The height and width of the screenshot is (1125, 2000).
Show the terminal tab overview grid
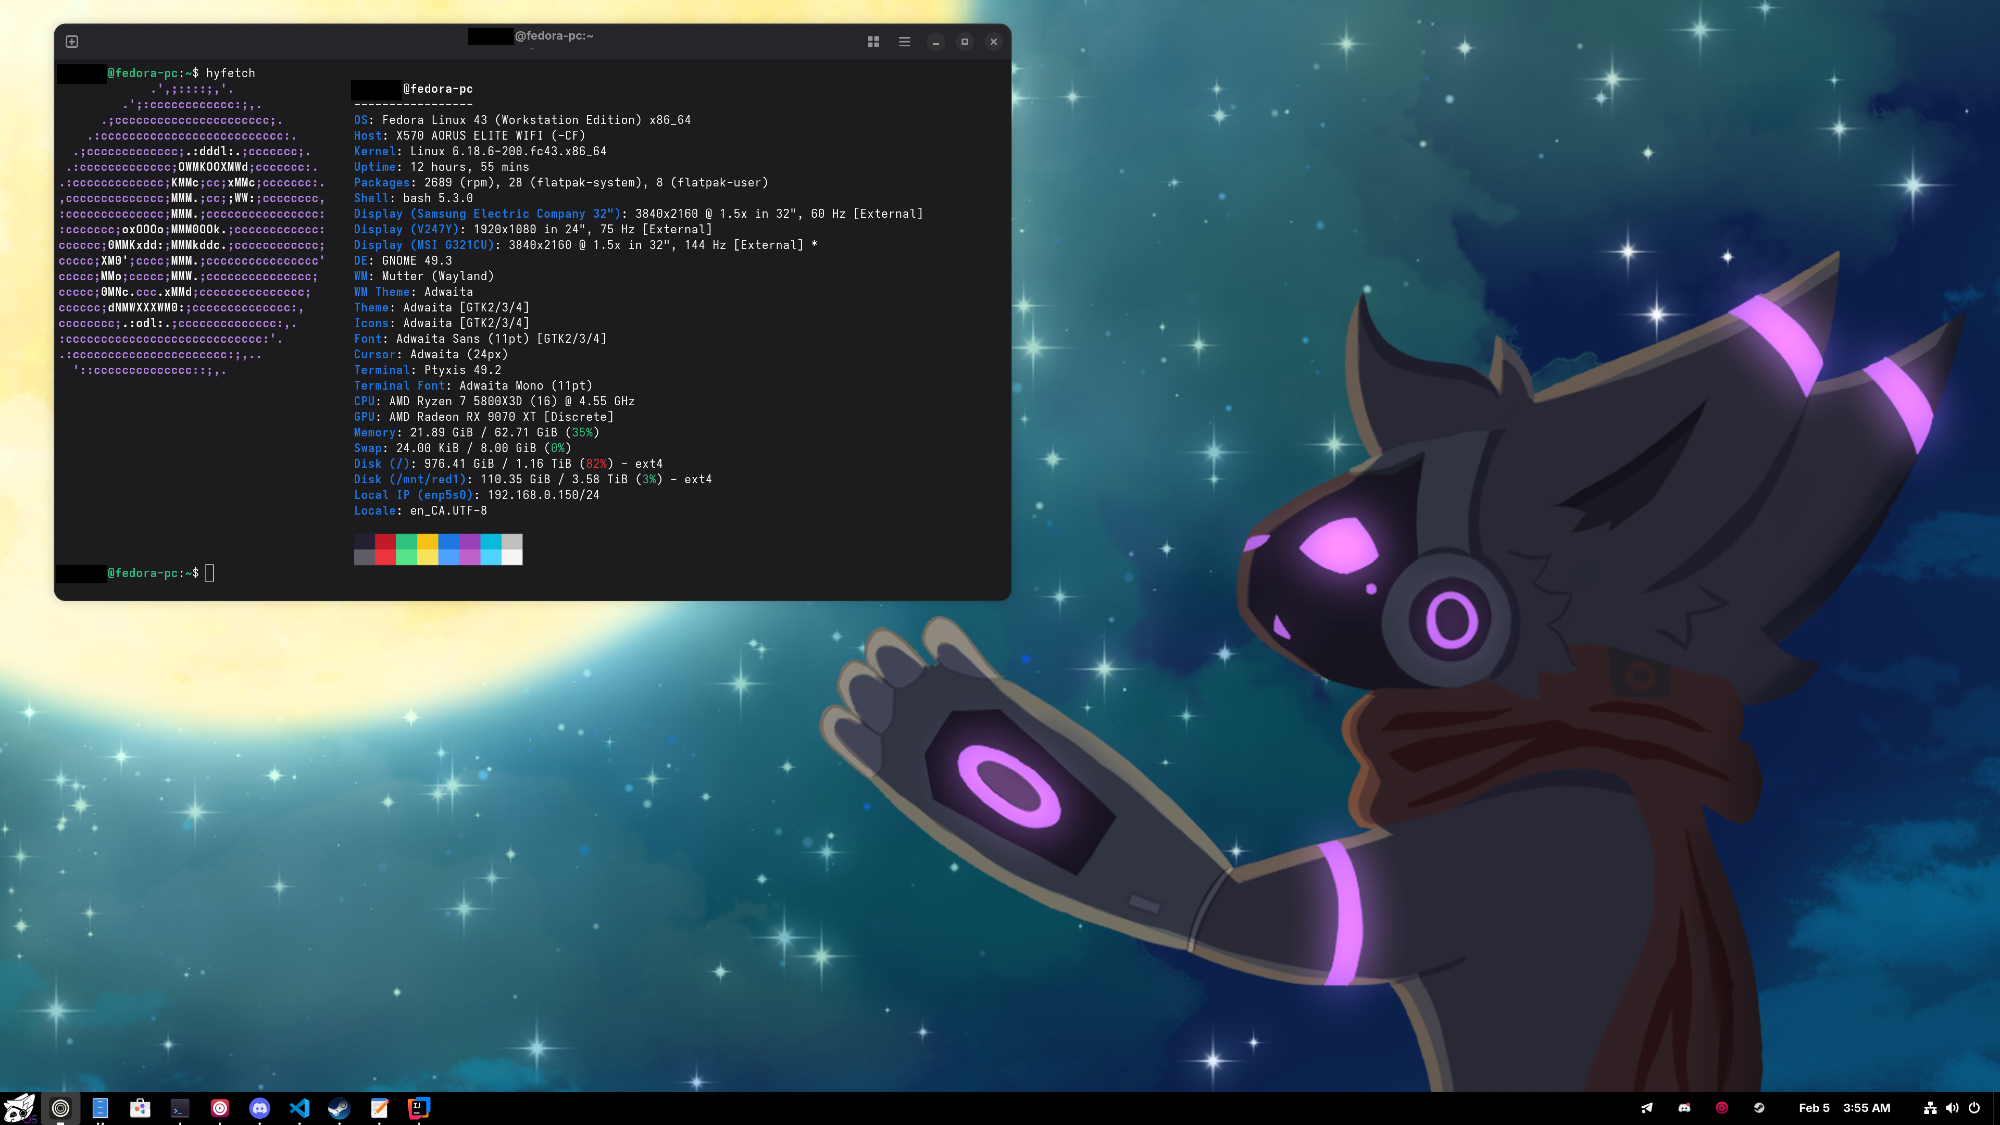(873, 41)
